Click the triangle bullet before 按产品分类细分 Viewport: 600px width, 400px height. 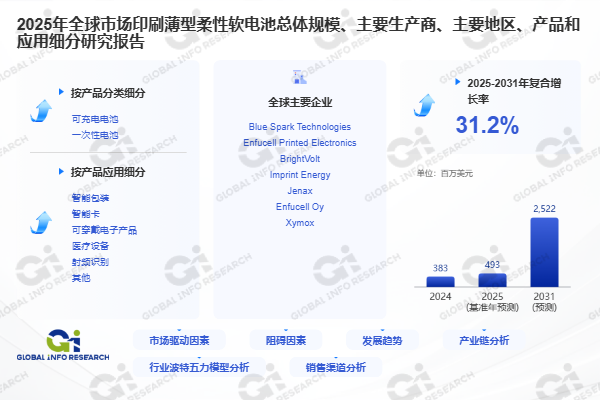pos(61,92)
